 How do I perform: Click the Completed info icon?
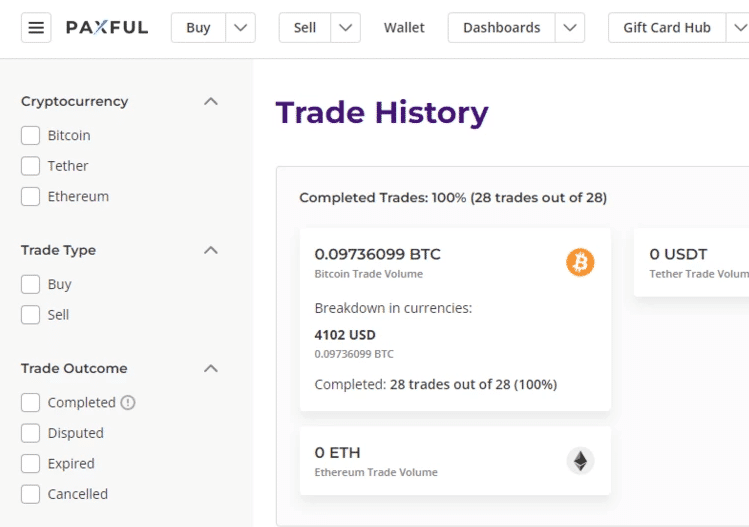(x=128, y=402)
